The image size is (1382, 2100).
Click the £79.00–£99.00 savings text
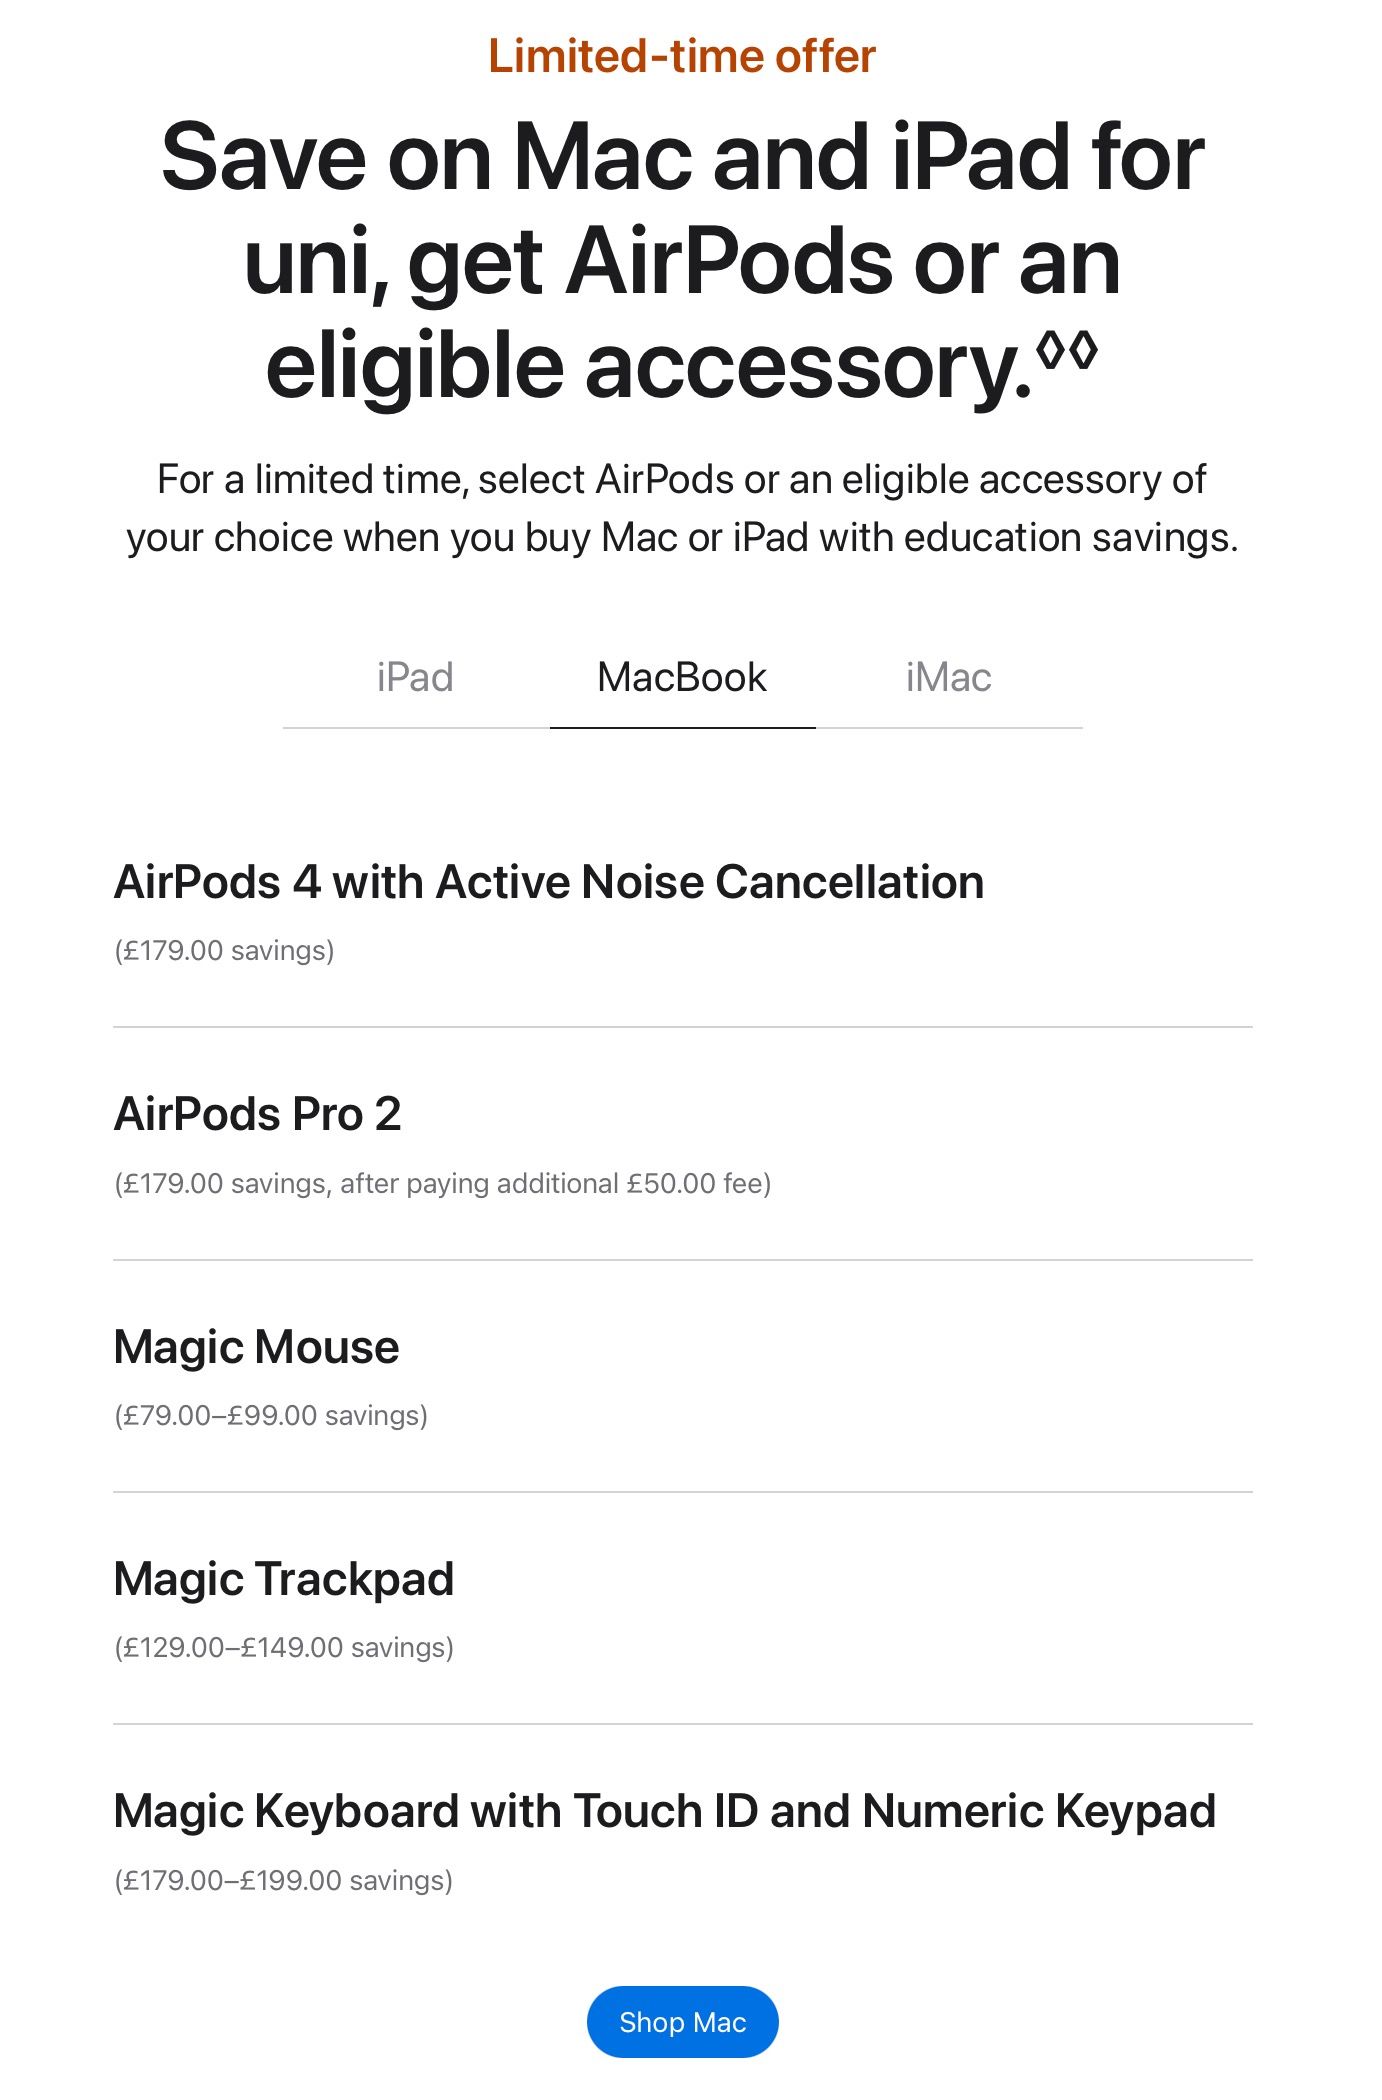[x=271, y=1416]
